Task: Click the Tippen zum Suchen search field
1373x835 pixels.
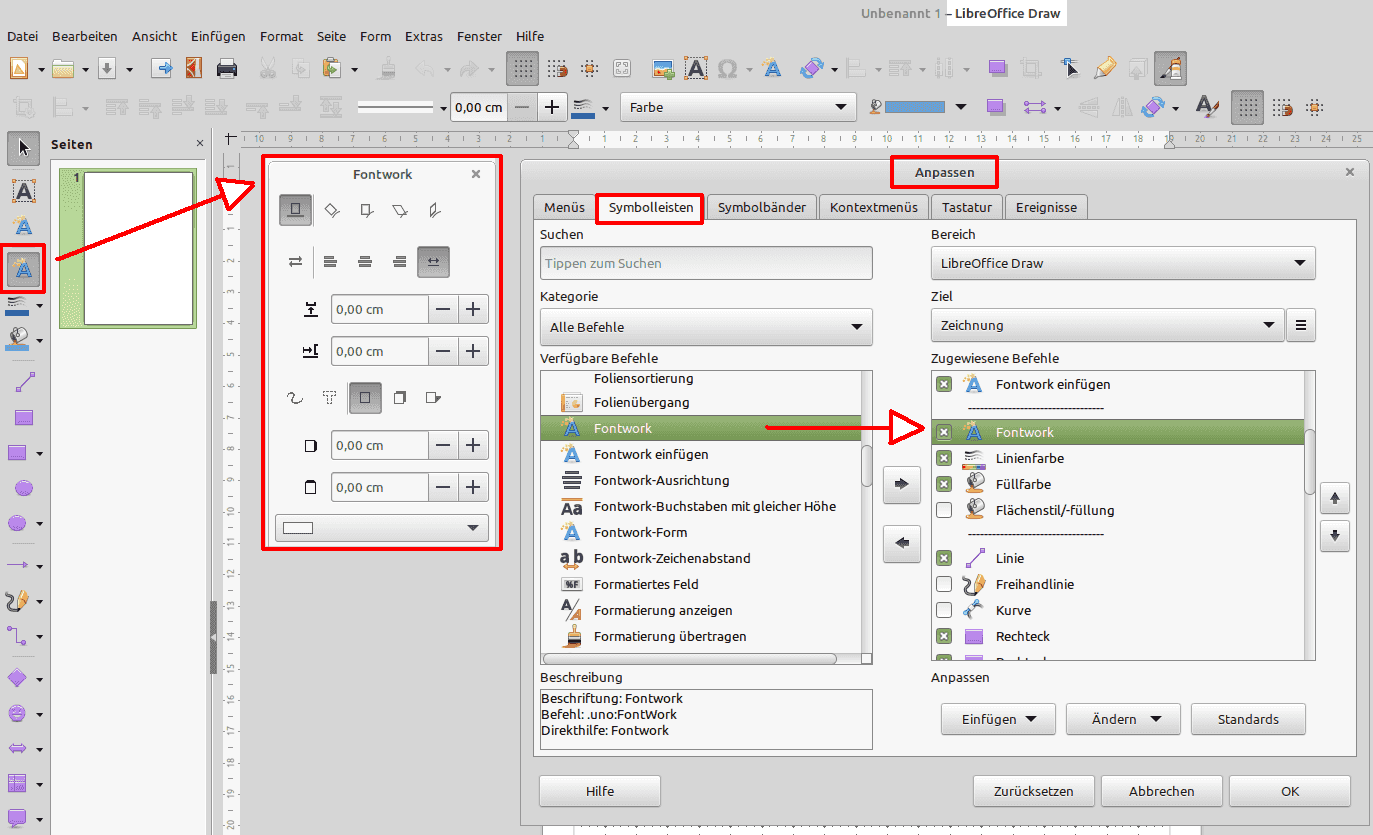Action: point(706,263)
